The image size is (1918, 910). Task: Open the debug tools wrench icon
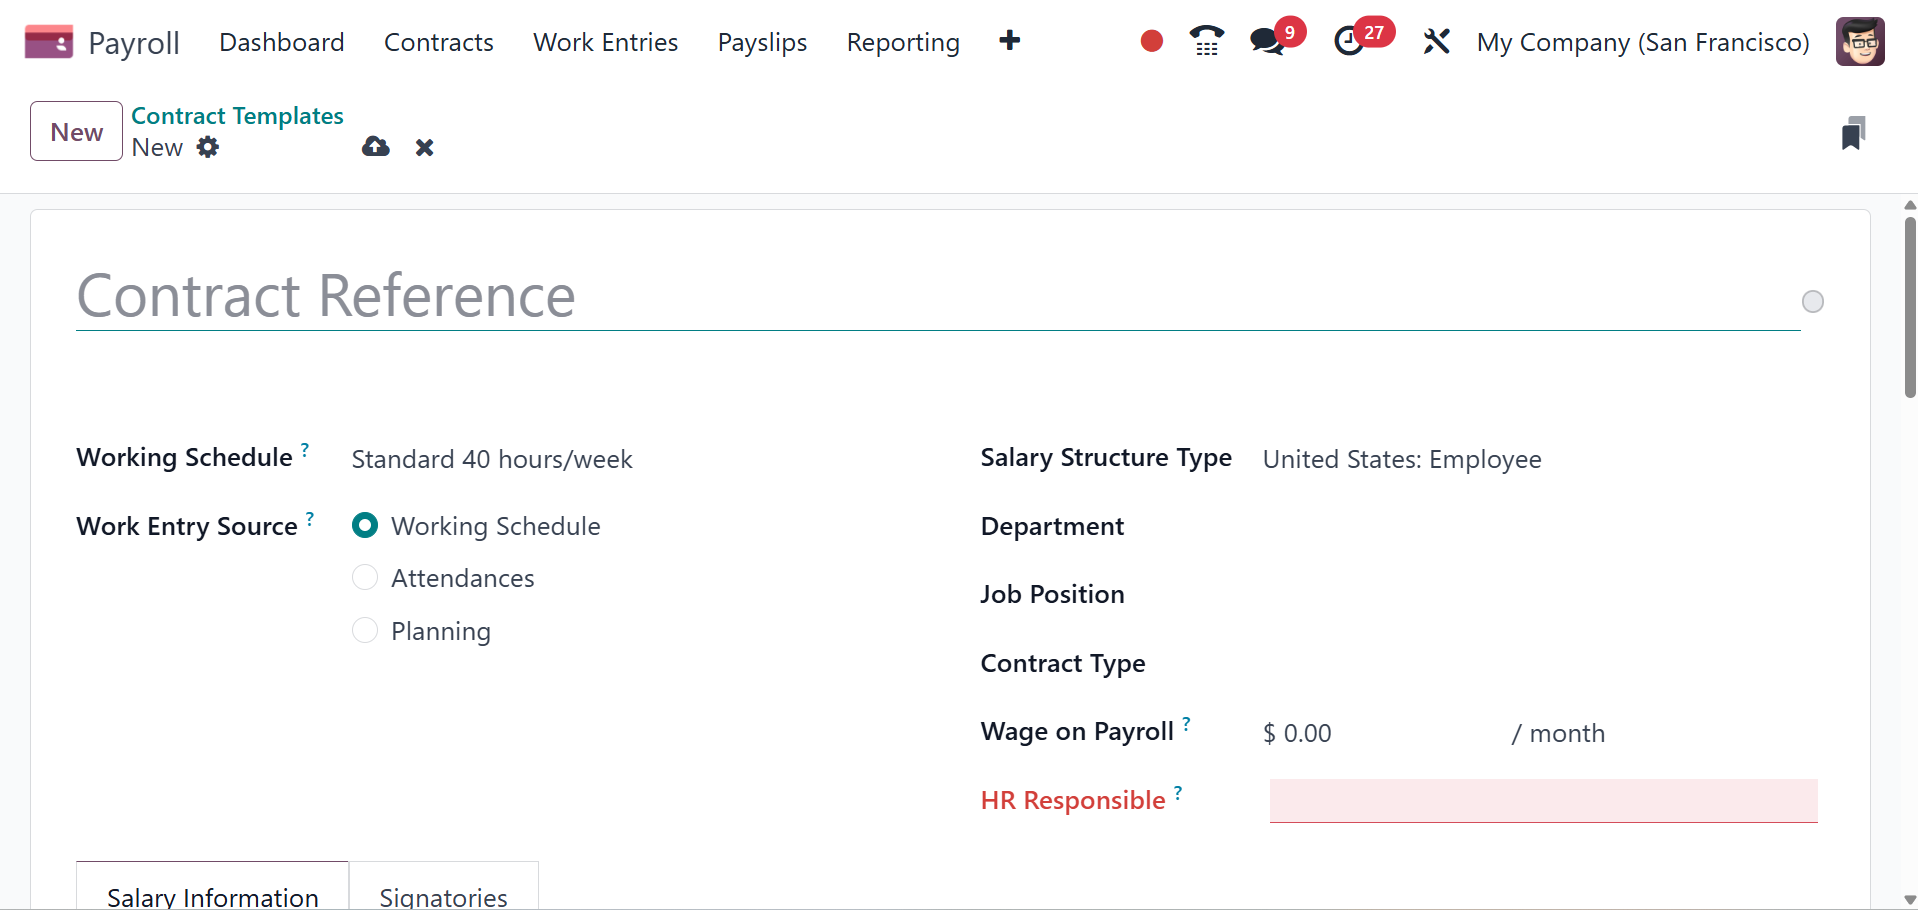[1436, 41]
